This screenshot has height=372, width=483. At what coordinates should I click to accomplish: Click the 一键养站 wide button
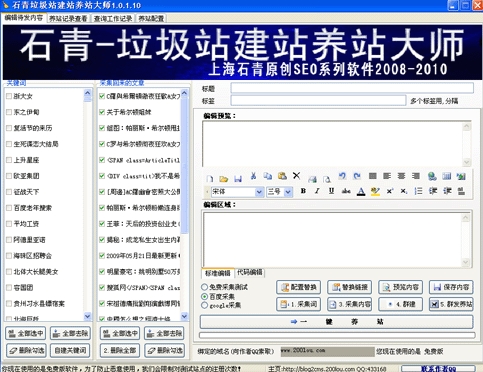(336, 322)
